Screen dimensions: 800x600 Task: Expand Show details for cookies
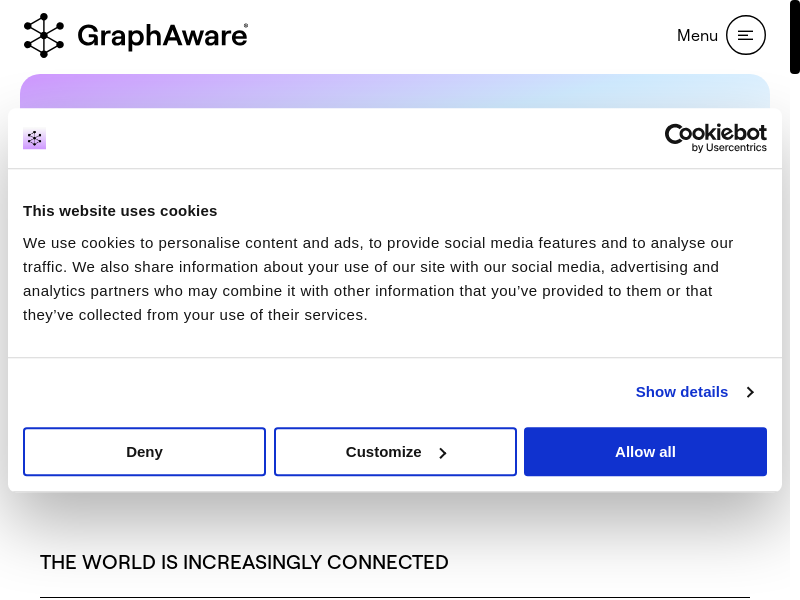(682, 392)
